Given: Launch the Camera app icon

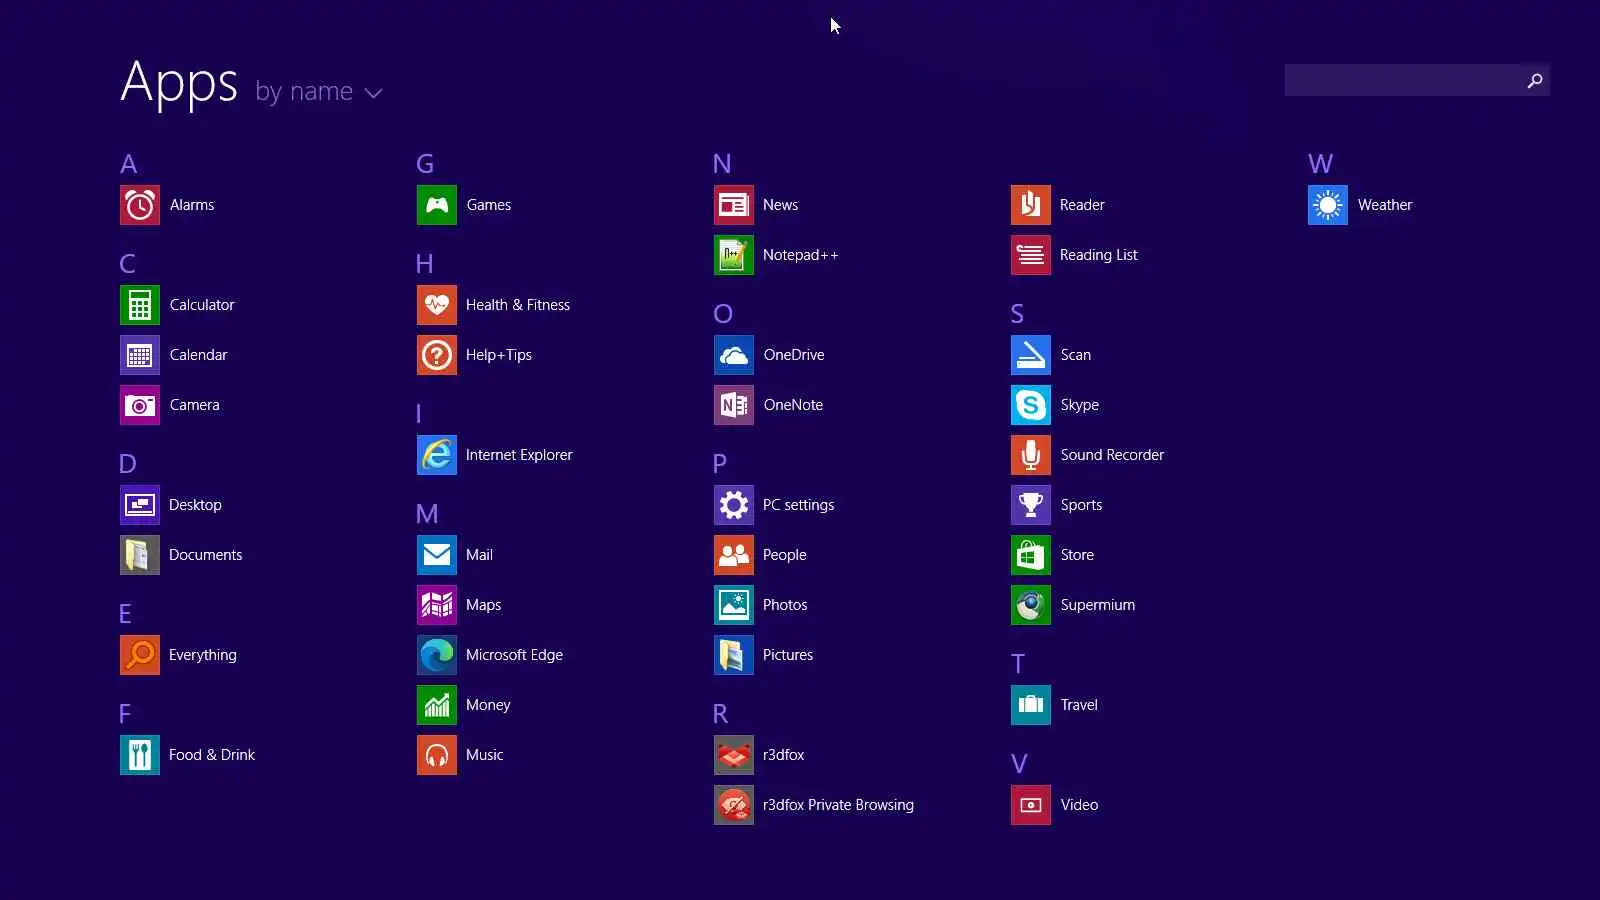Looking at the screenshot, I should pyautogui.click(x=140, y=405).
